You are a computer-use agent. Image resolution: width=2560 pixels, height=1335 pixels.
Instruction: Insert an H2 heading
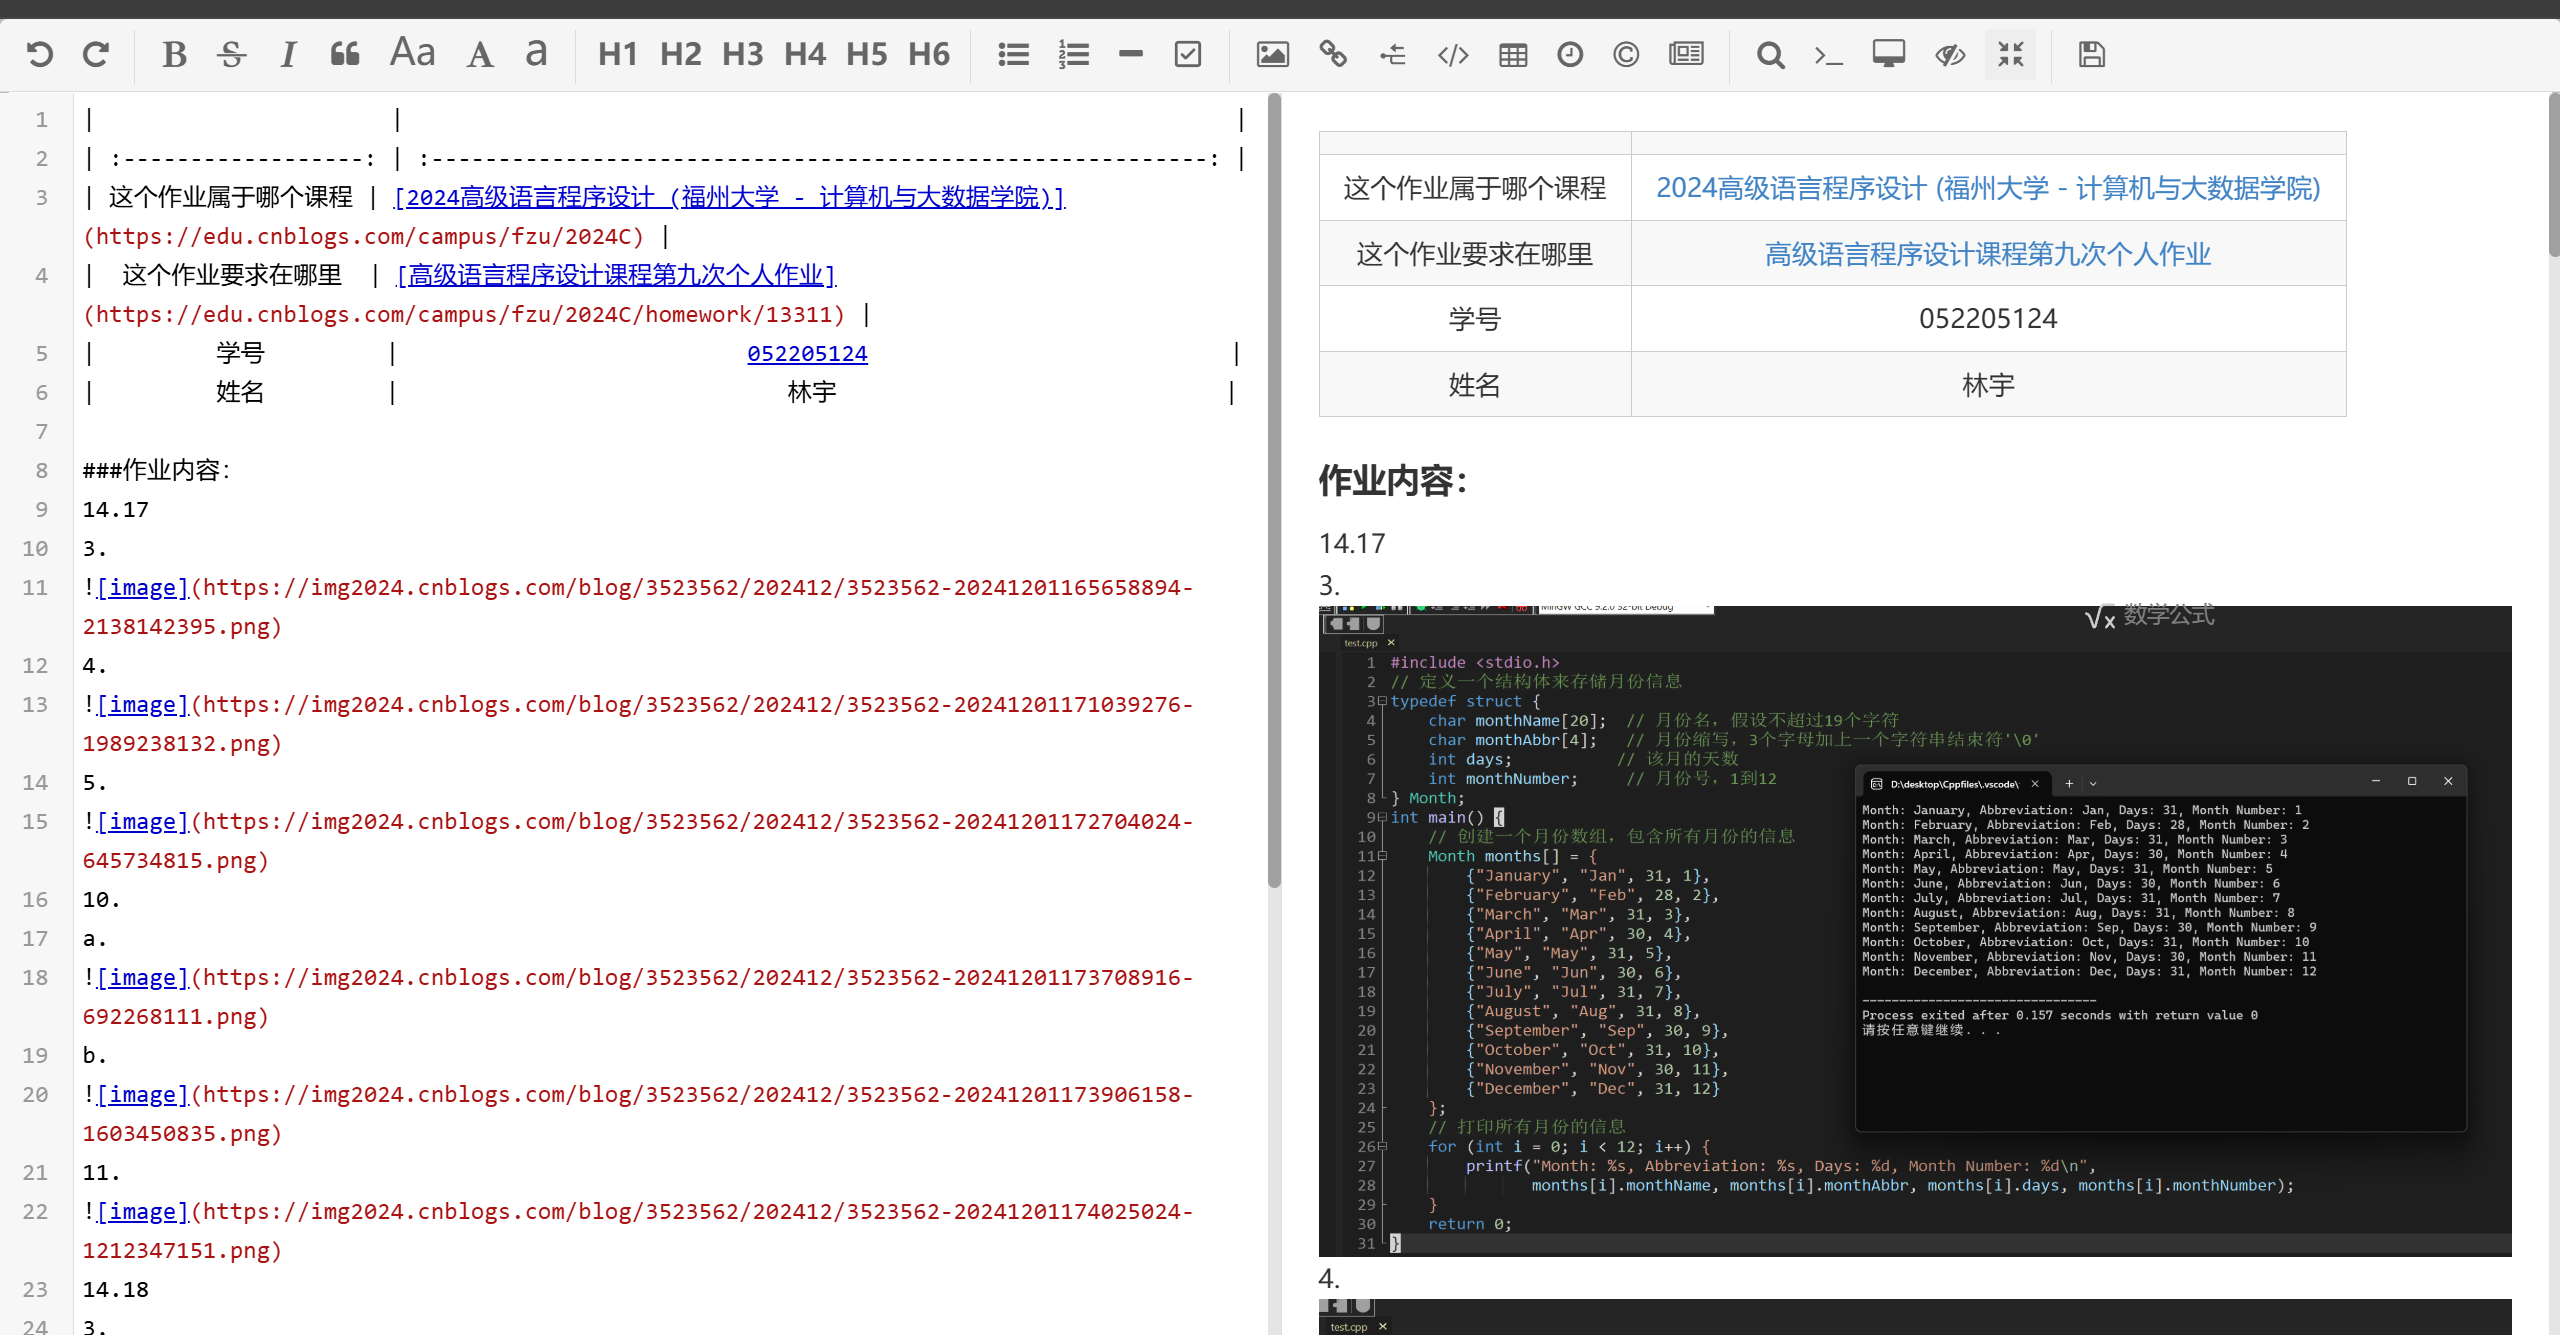click(680, 54)
